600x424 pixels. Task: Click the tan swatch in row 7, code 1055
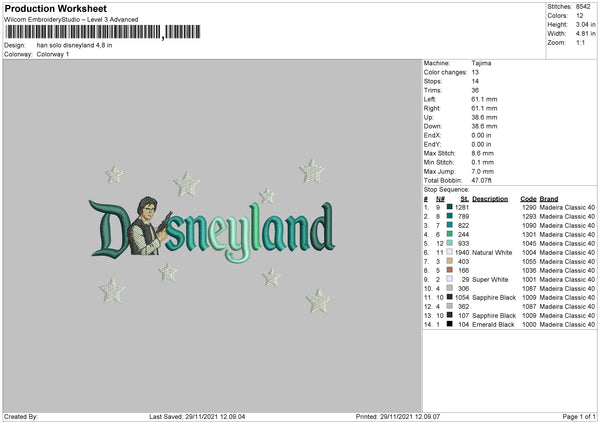450,261
